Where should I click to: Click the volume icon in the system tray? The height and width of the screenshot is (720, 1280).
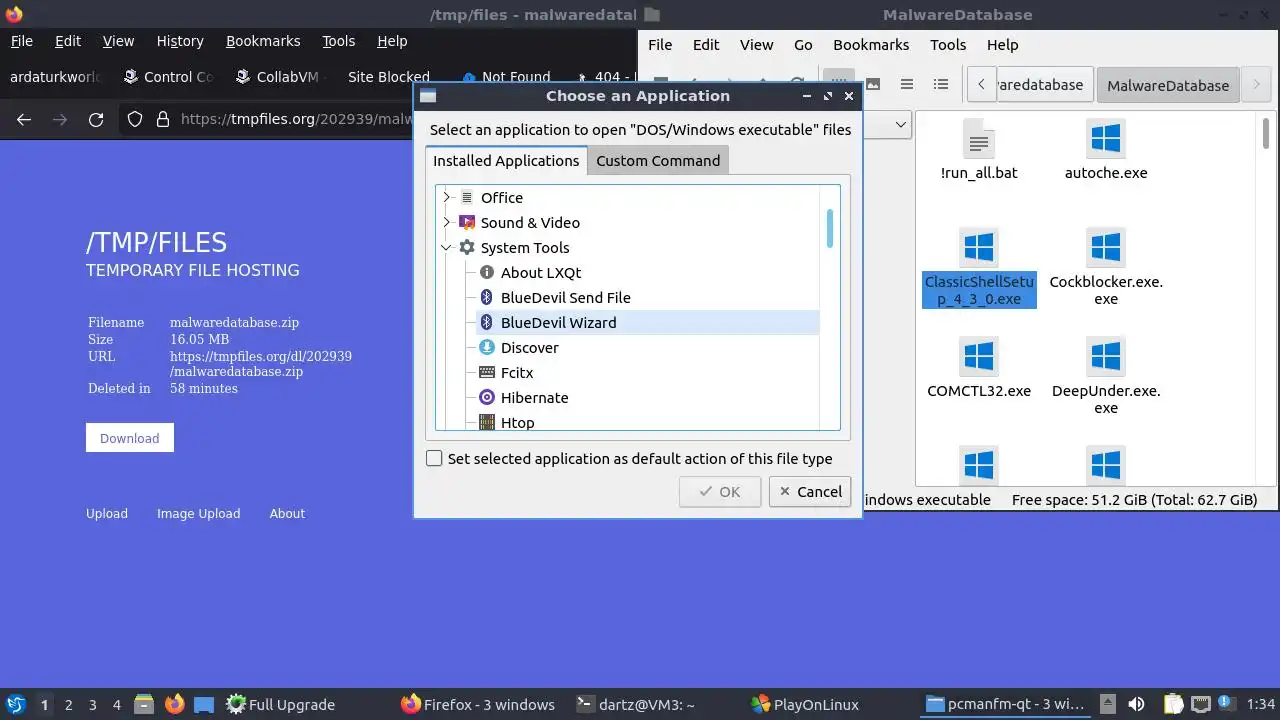(x=1136, y=704)
